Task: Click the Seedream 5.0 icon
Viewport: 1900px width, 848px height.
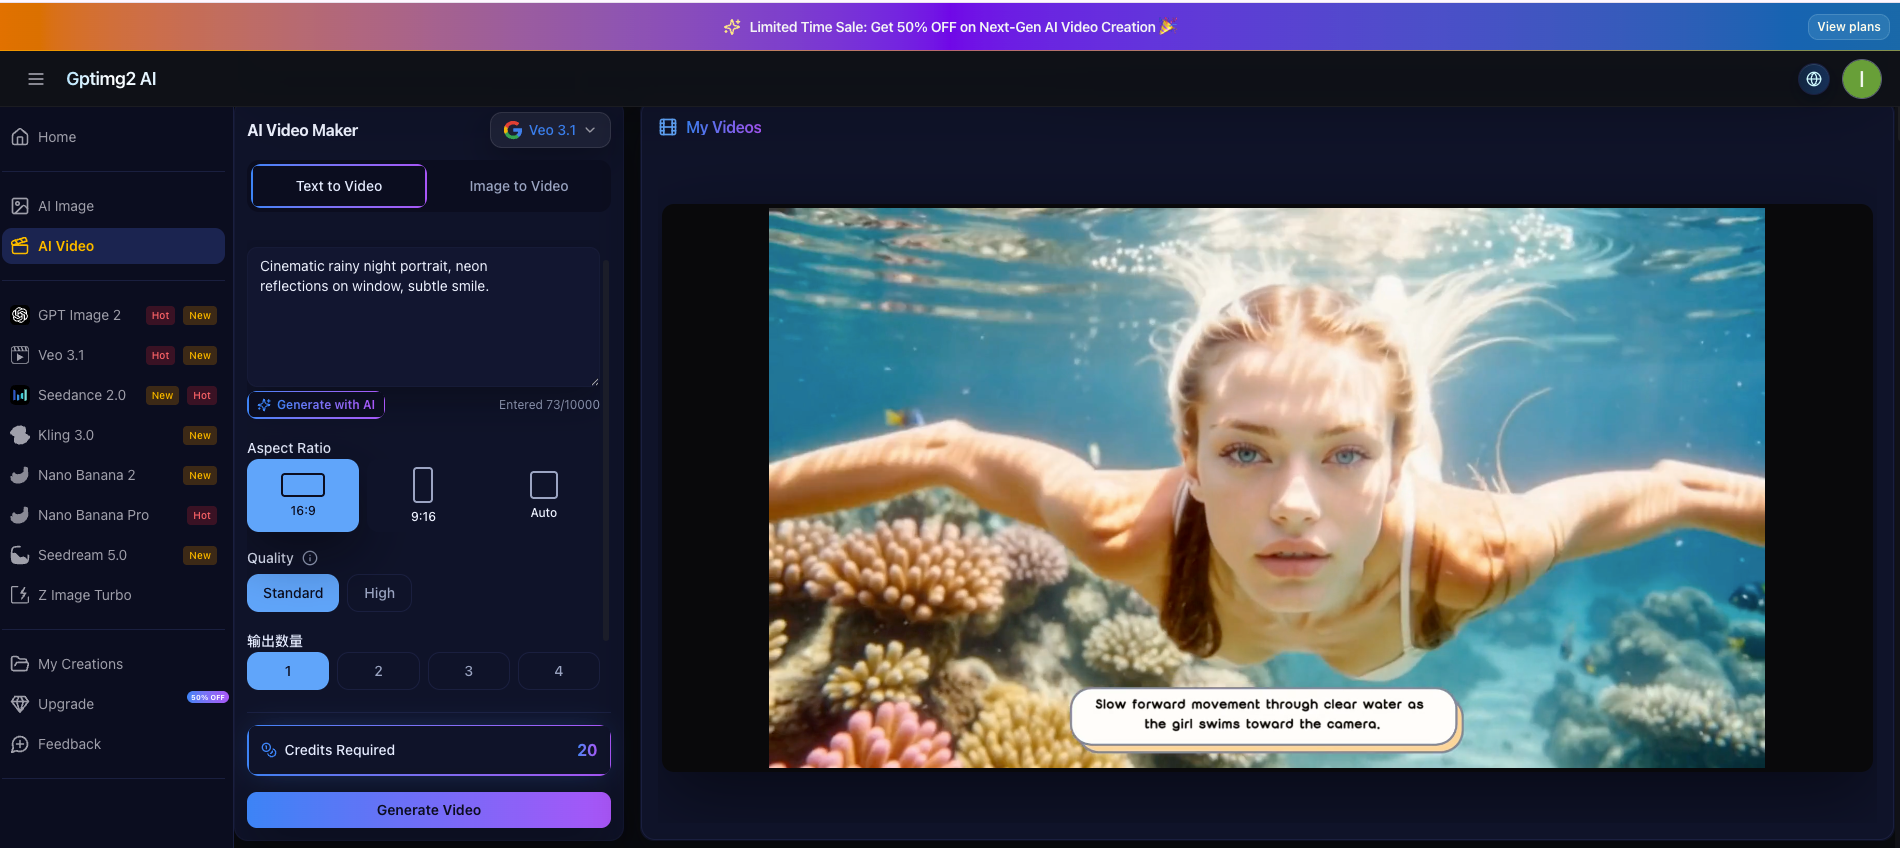Action: point(20,555)
